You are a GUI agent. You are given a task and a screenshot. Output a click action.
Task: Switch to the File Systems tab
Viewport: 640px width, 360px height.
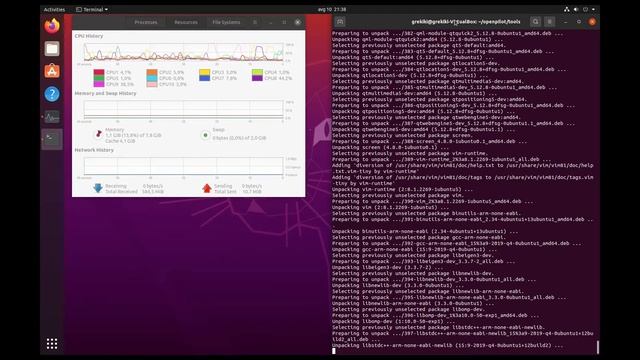tap(226, 22)
